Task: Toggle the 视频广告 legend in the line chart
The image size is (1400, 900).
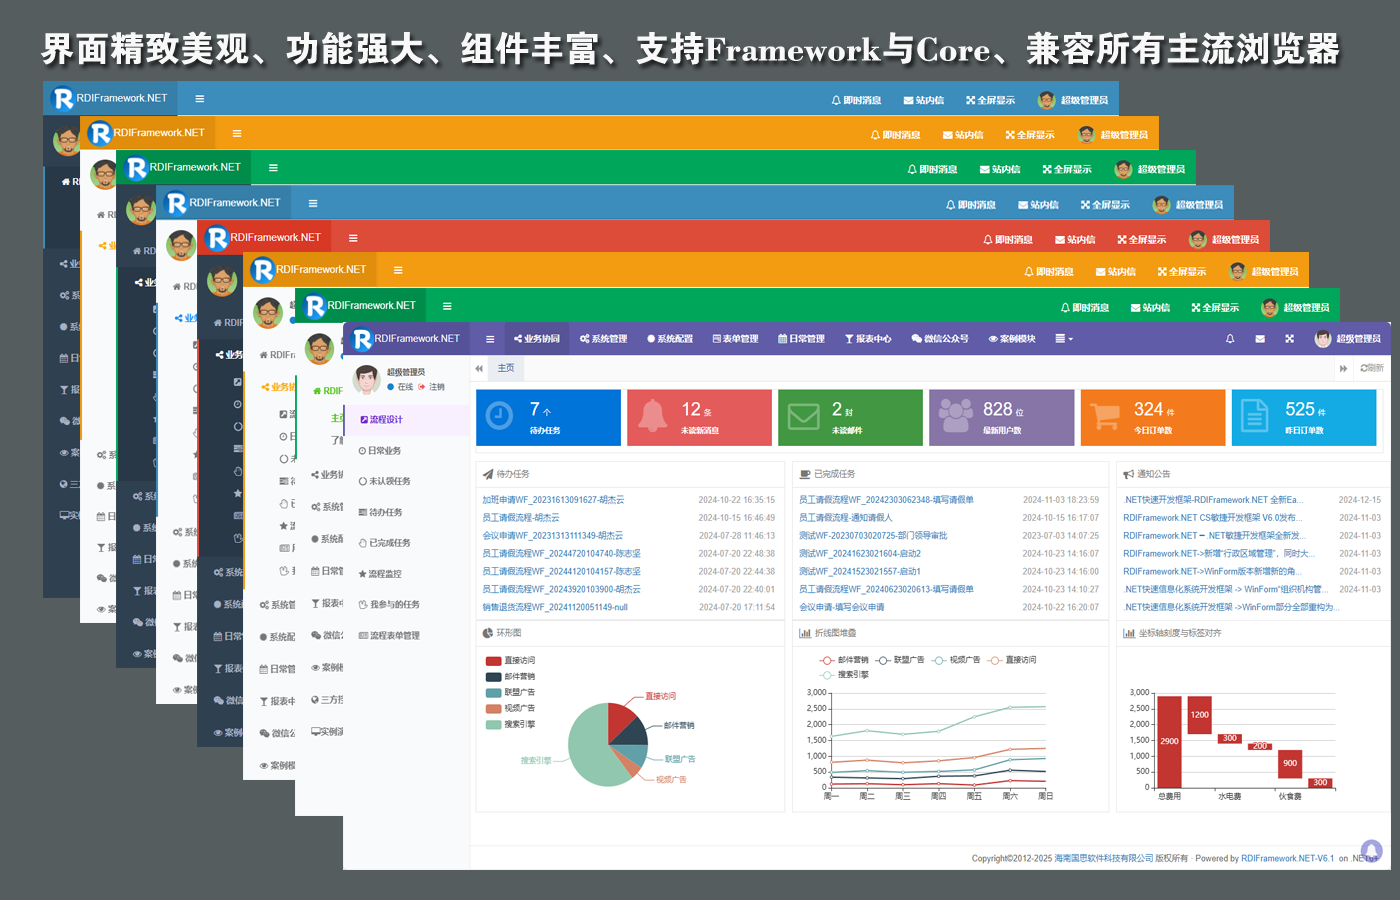Action: coord(957,660)
